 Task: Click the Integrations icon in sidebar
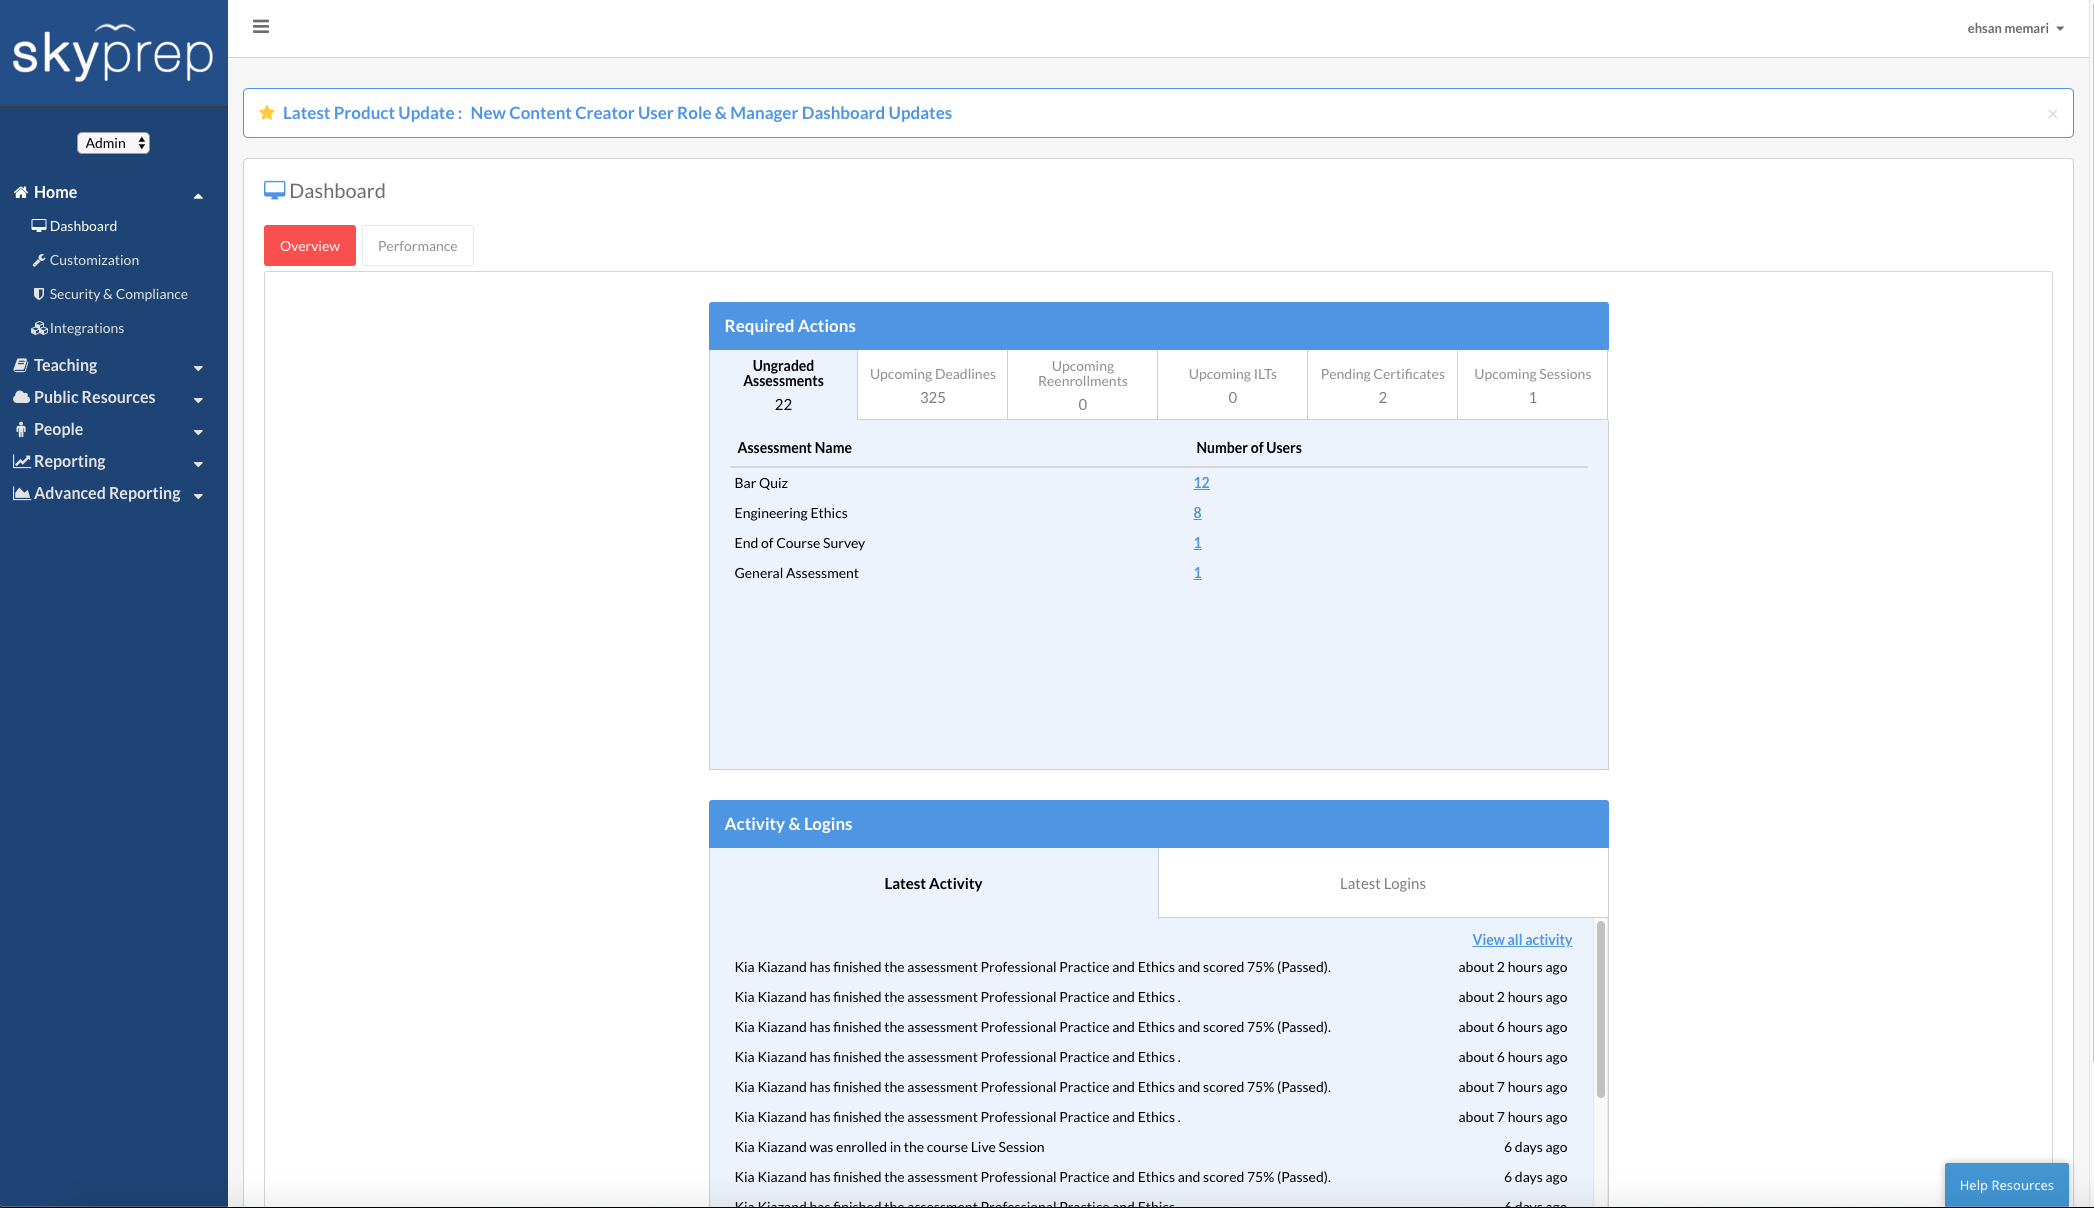tap(39, 327)
